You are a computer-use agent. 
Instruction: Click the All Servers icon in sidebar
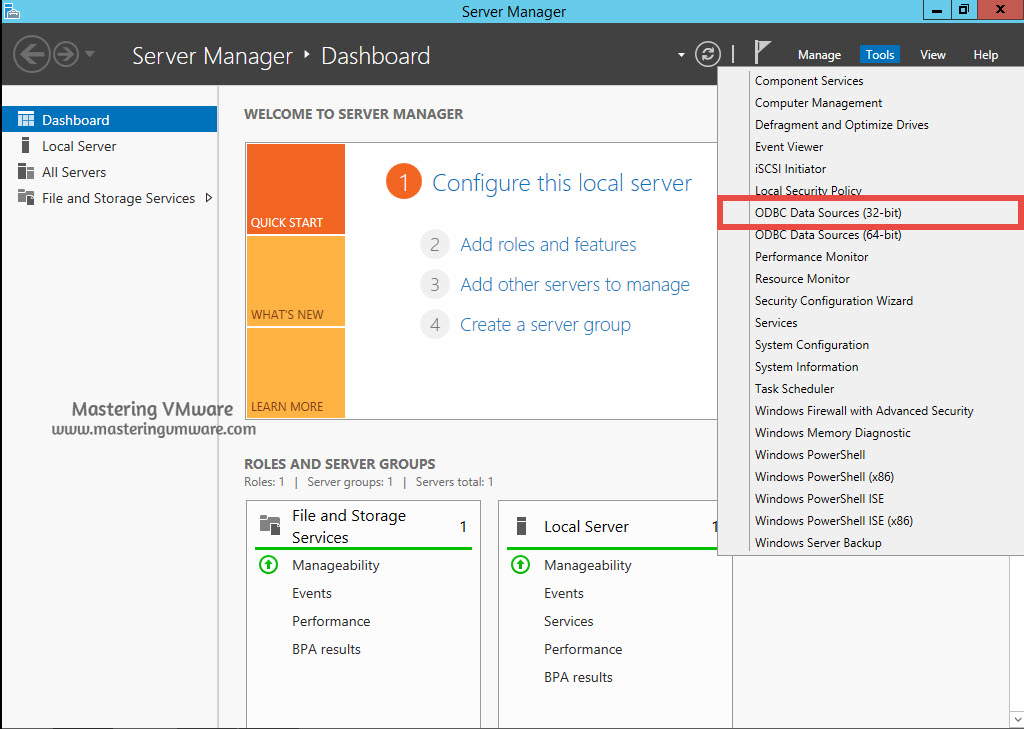pos(26,171)
